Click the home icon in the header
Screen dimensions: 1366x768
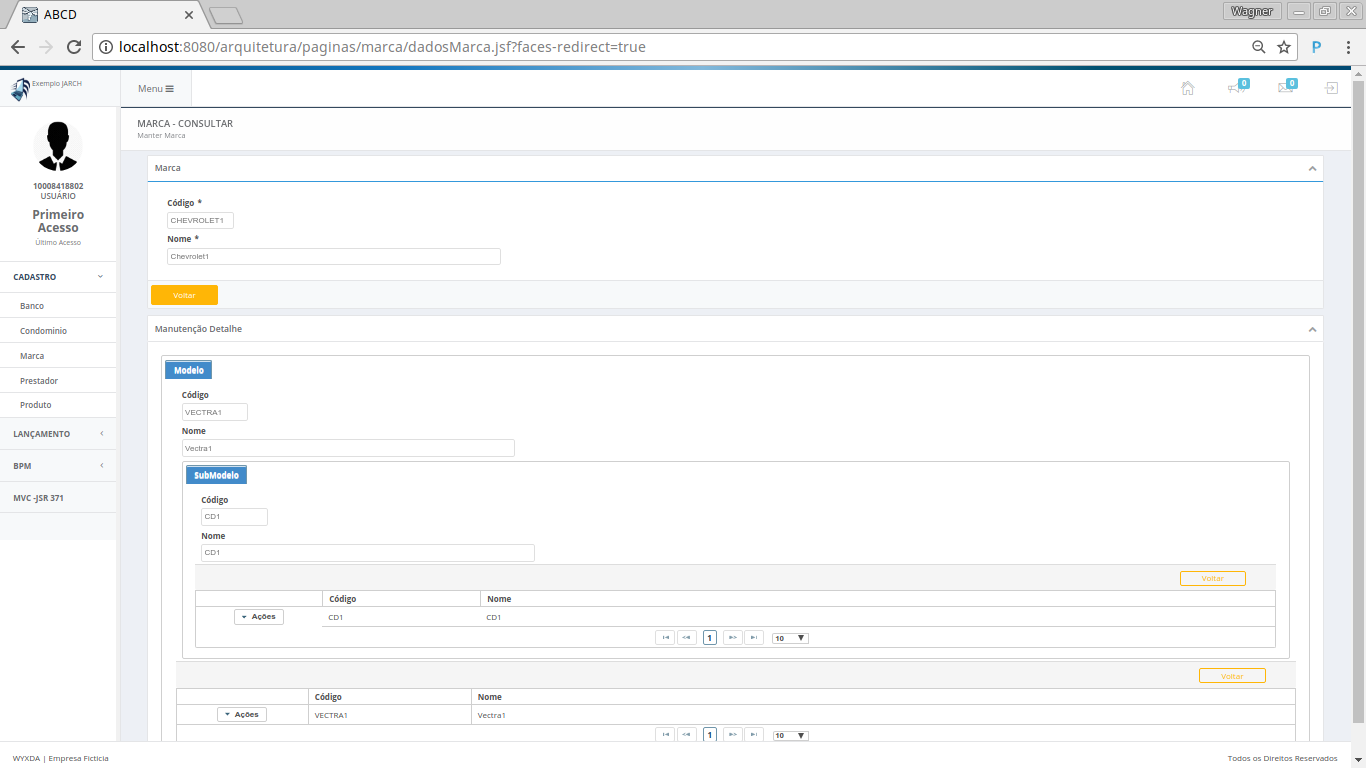[x=1187, y=88]
